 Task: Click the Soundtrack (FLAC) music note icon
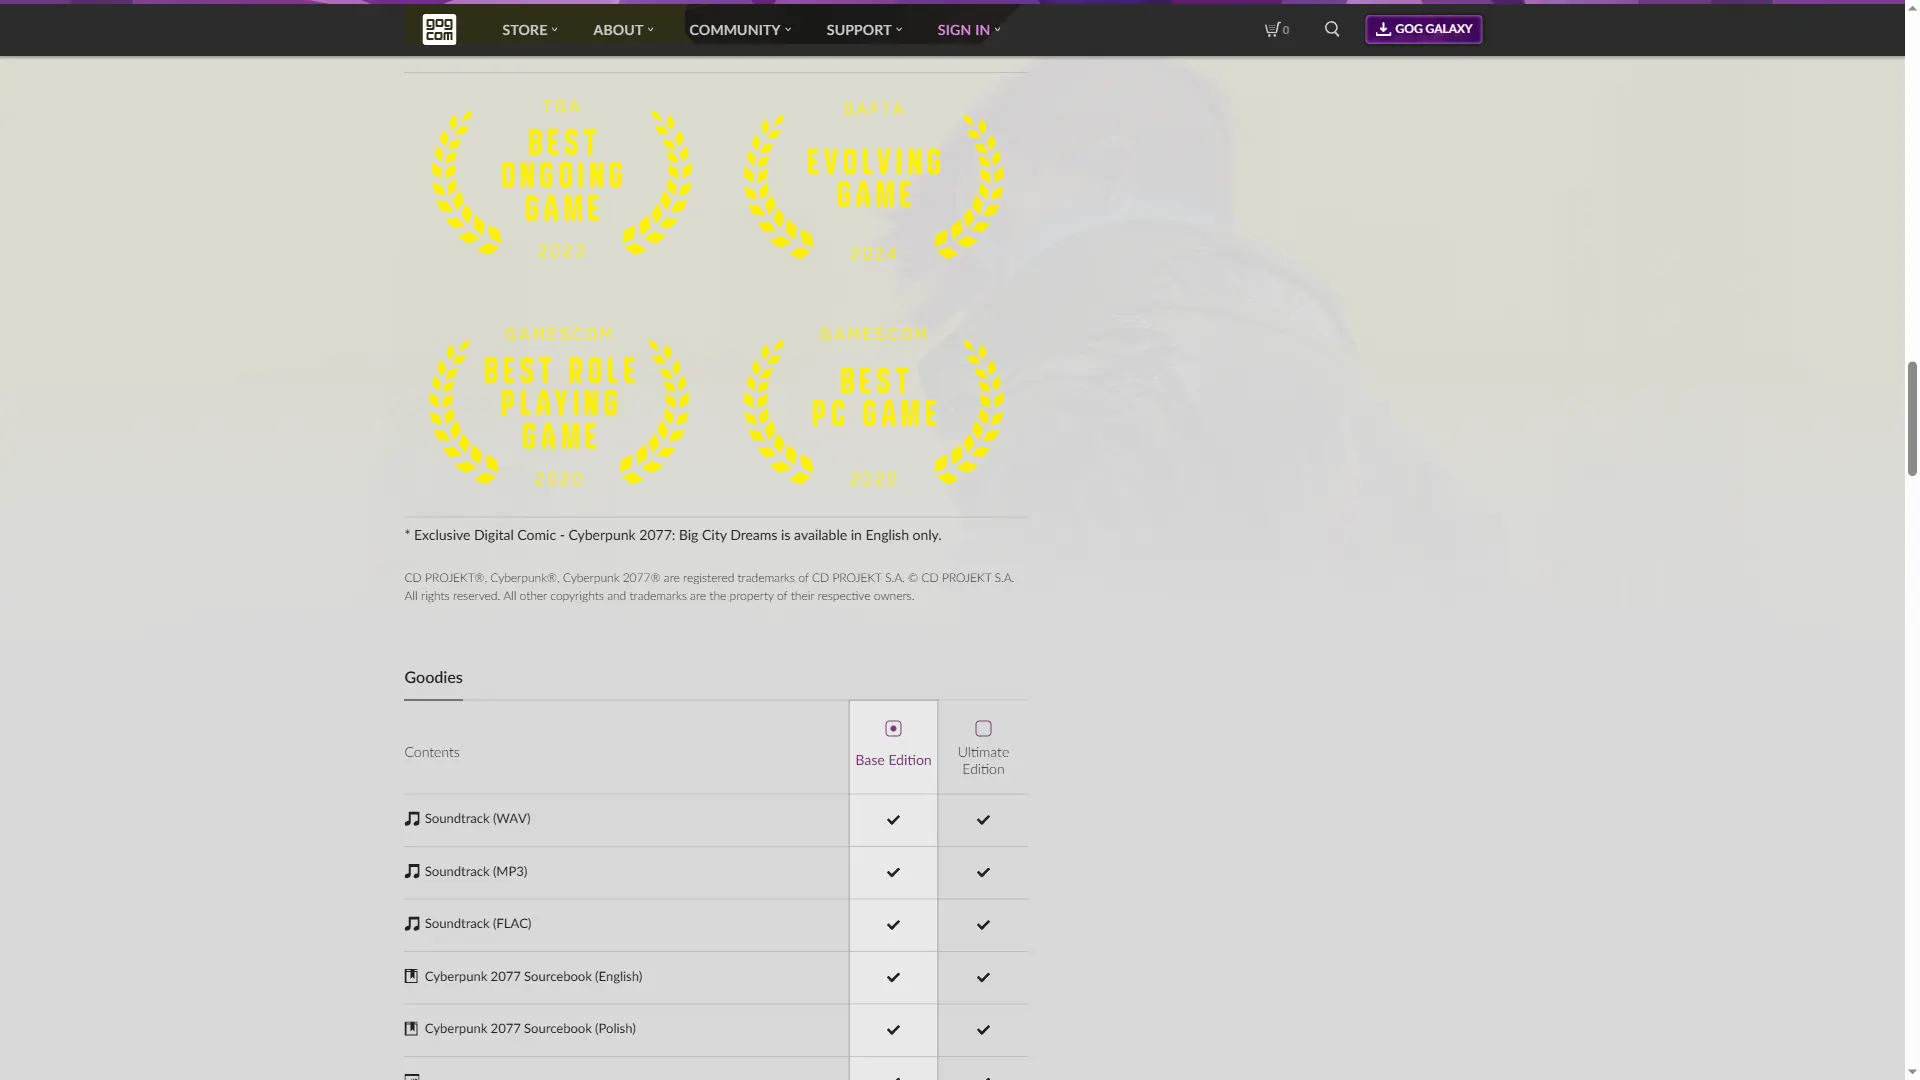pos(412,924)
